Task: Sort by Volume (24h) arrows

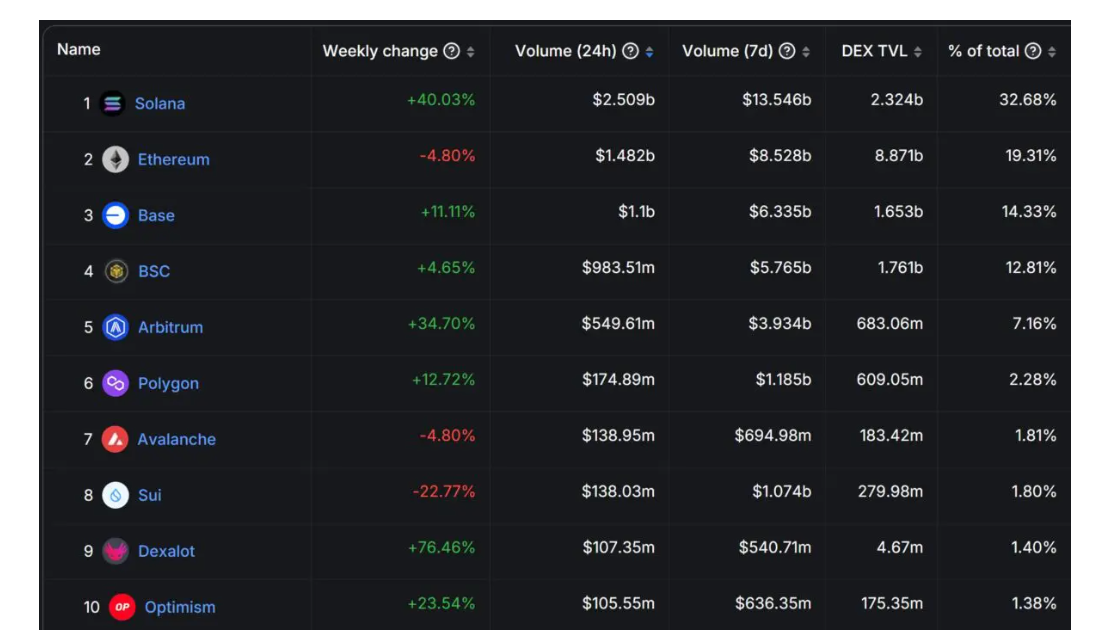Action: [650, 52]
